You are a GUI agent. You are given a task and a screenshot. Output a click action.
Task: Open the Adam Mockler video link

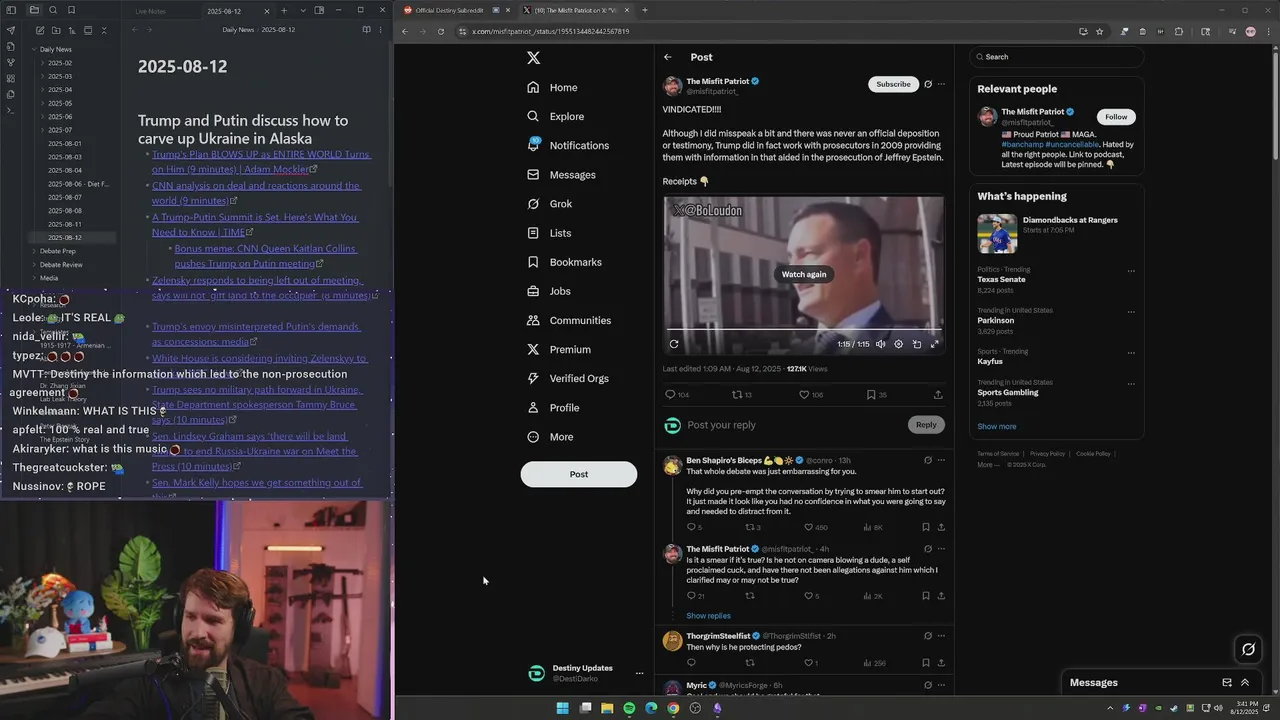click(x=261, y=162)
